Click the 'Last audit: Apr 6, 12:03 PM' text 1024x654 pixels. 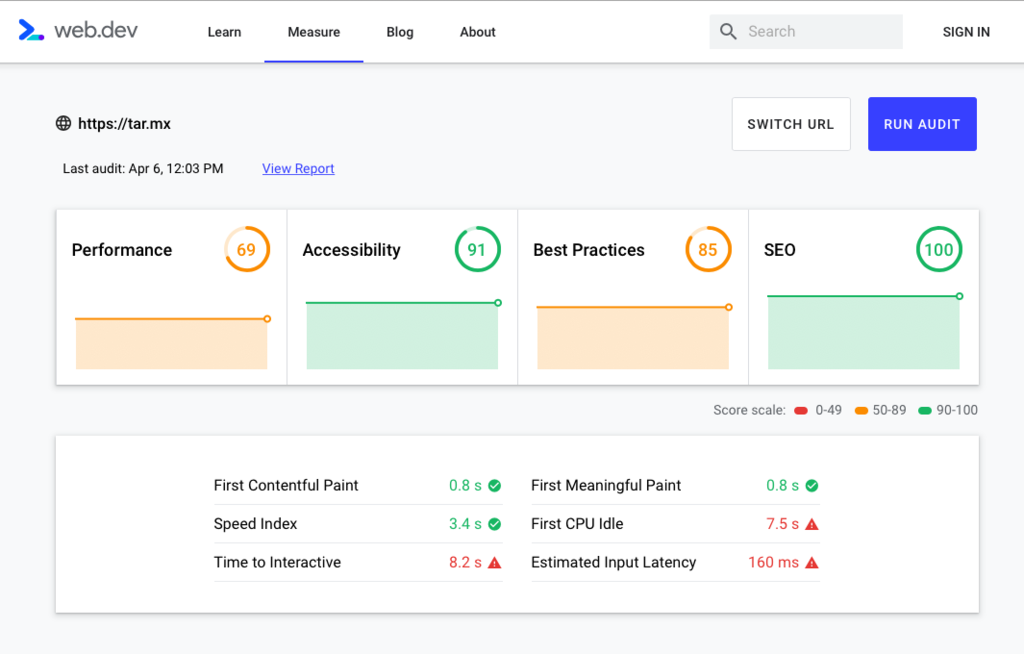click(x=143, y=169)
